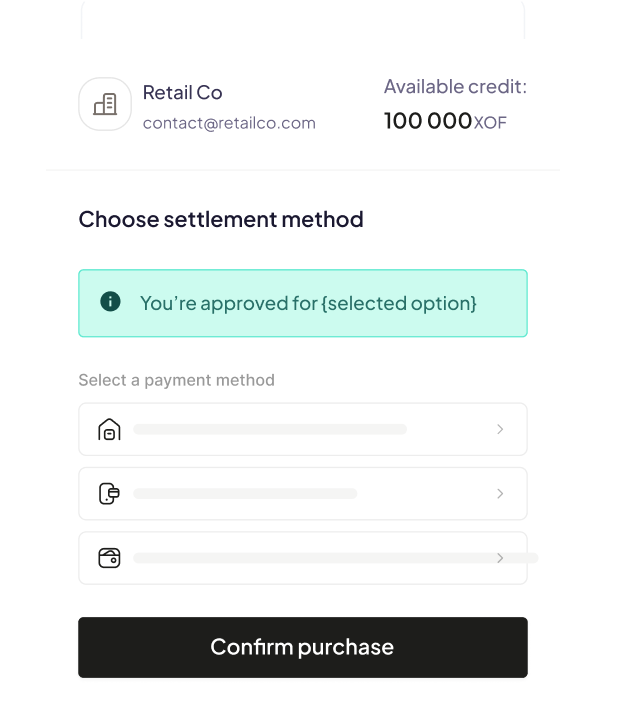Click the card payment icon in second row
This screenshot has width=640, height=710.
tap(109, 494)
